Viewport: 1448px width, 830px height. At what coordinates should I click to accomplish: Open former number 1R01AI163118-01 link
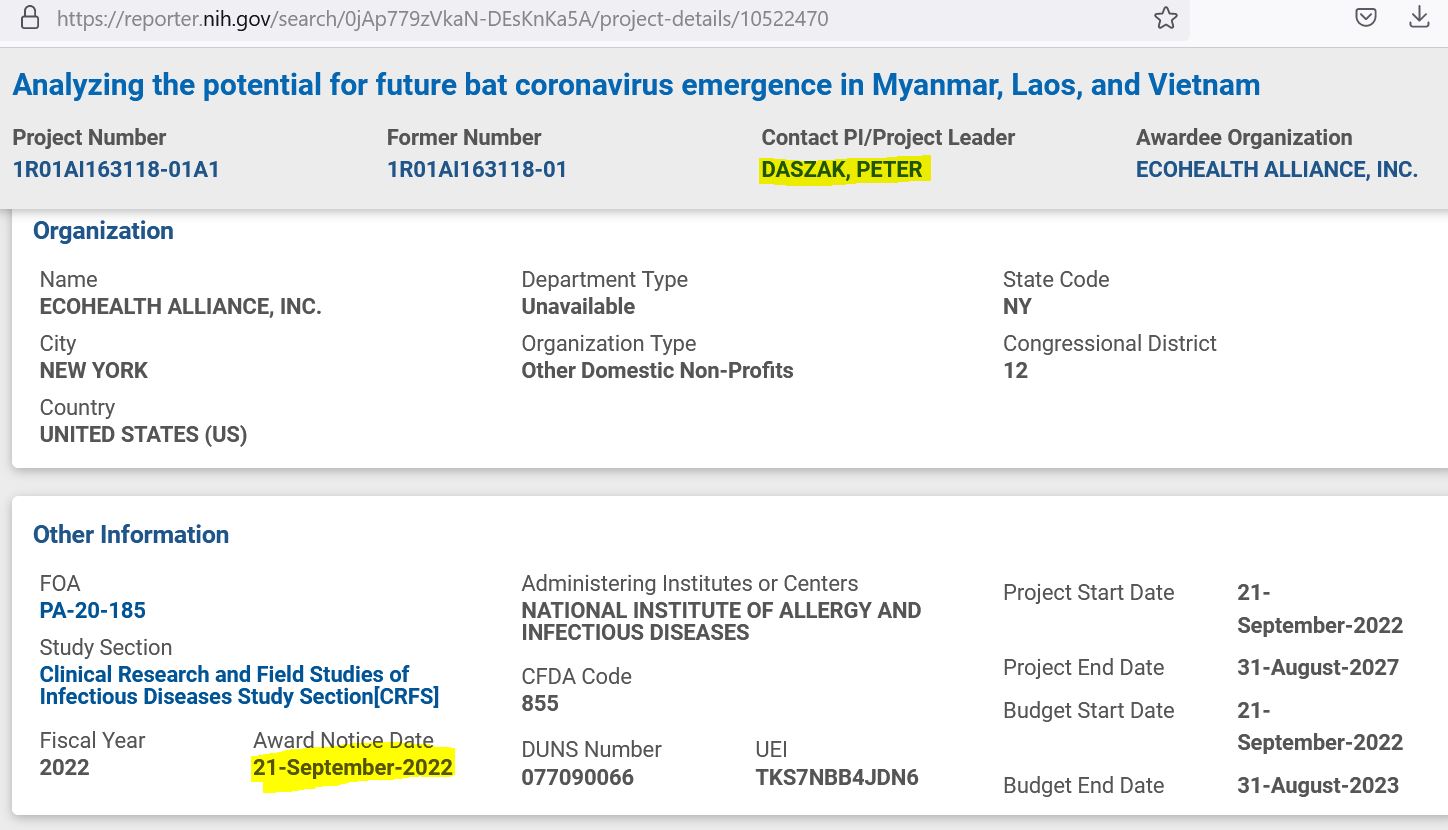tap(477, 170)
